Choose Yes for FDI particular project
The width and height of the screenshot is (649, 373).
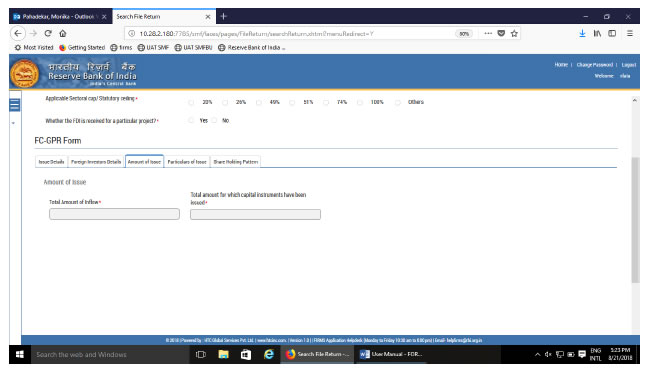pos(191,120)
